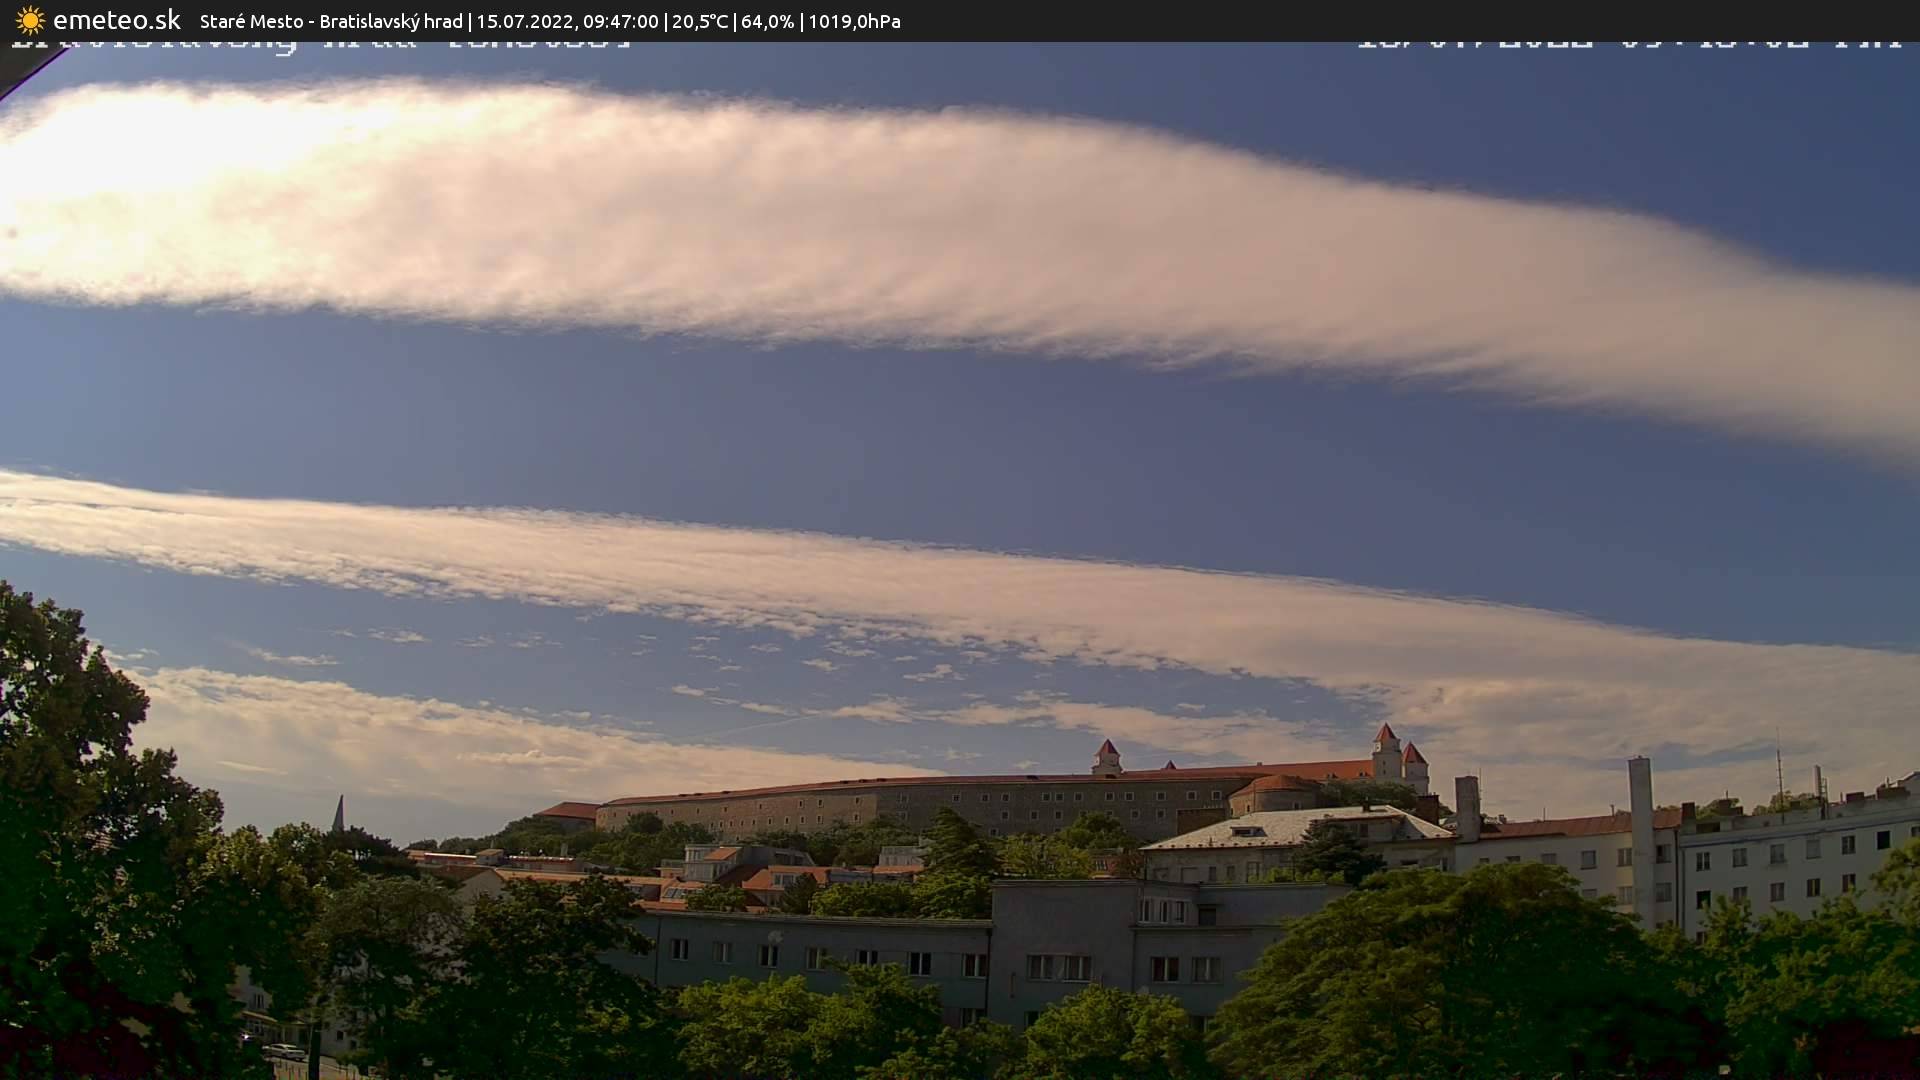Click the castle's tall right tower

(x=1386, y=752)
